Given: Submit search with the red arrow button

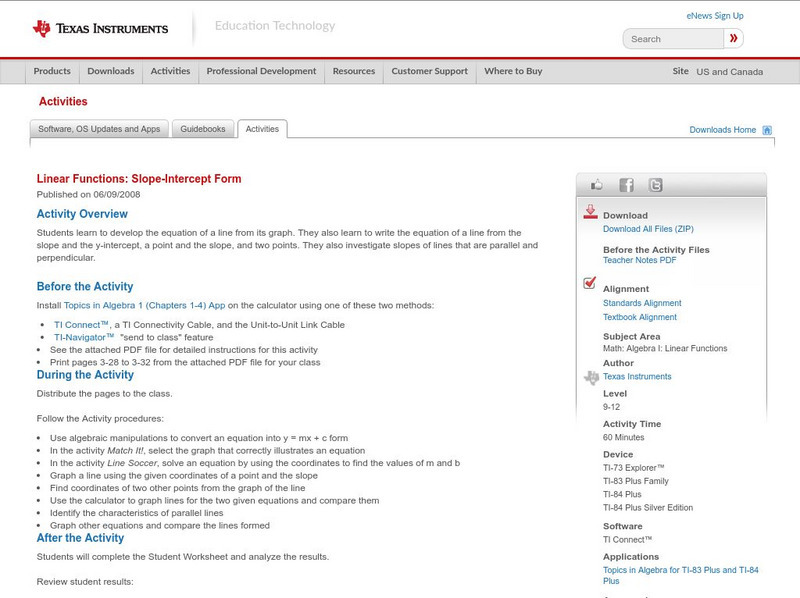Looking at the screenshot, I should (733, 38).
